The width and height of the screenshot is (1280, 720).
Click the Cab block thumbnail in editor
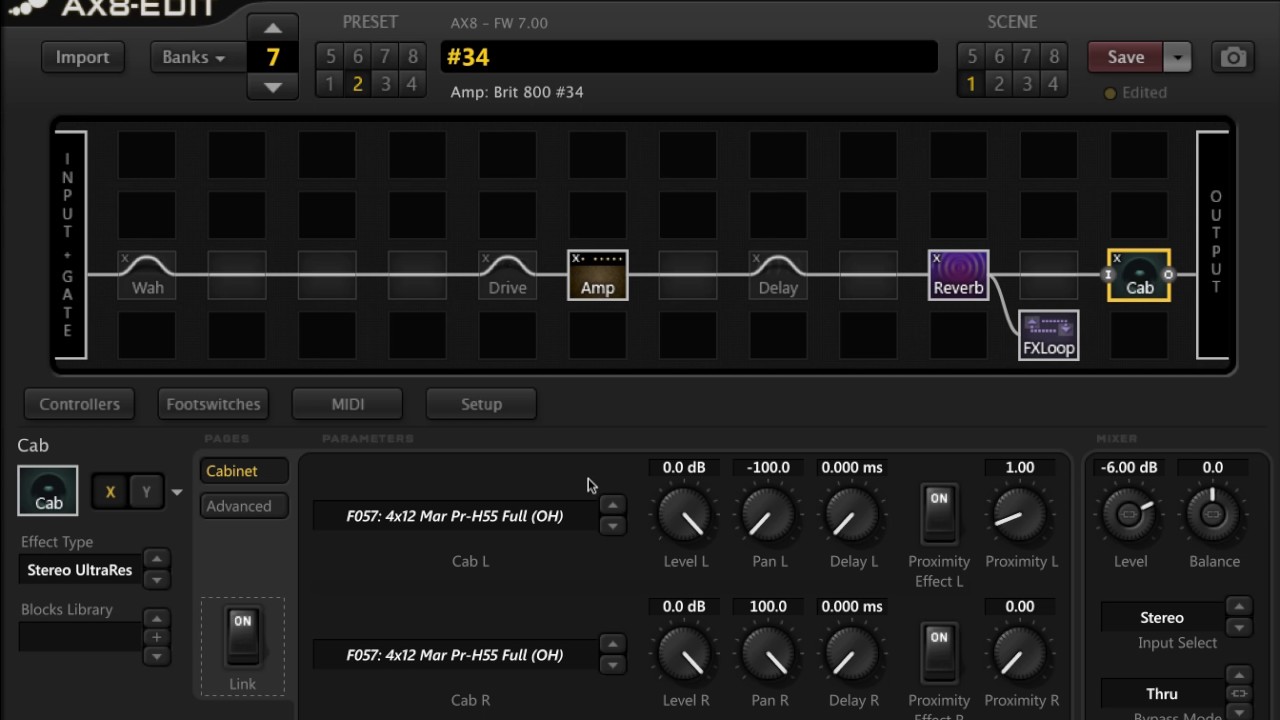[48, 490]
